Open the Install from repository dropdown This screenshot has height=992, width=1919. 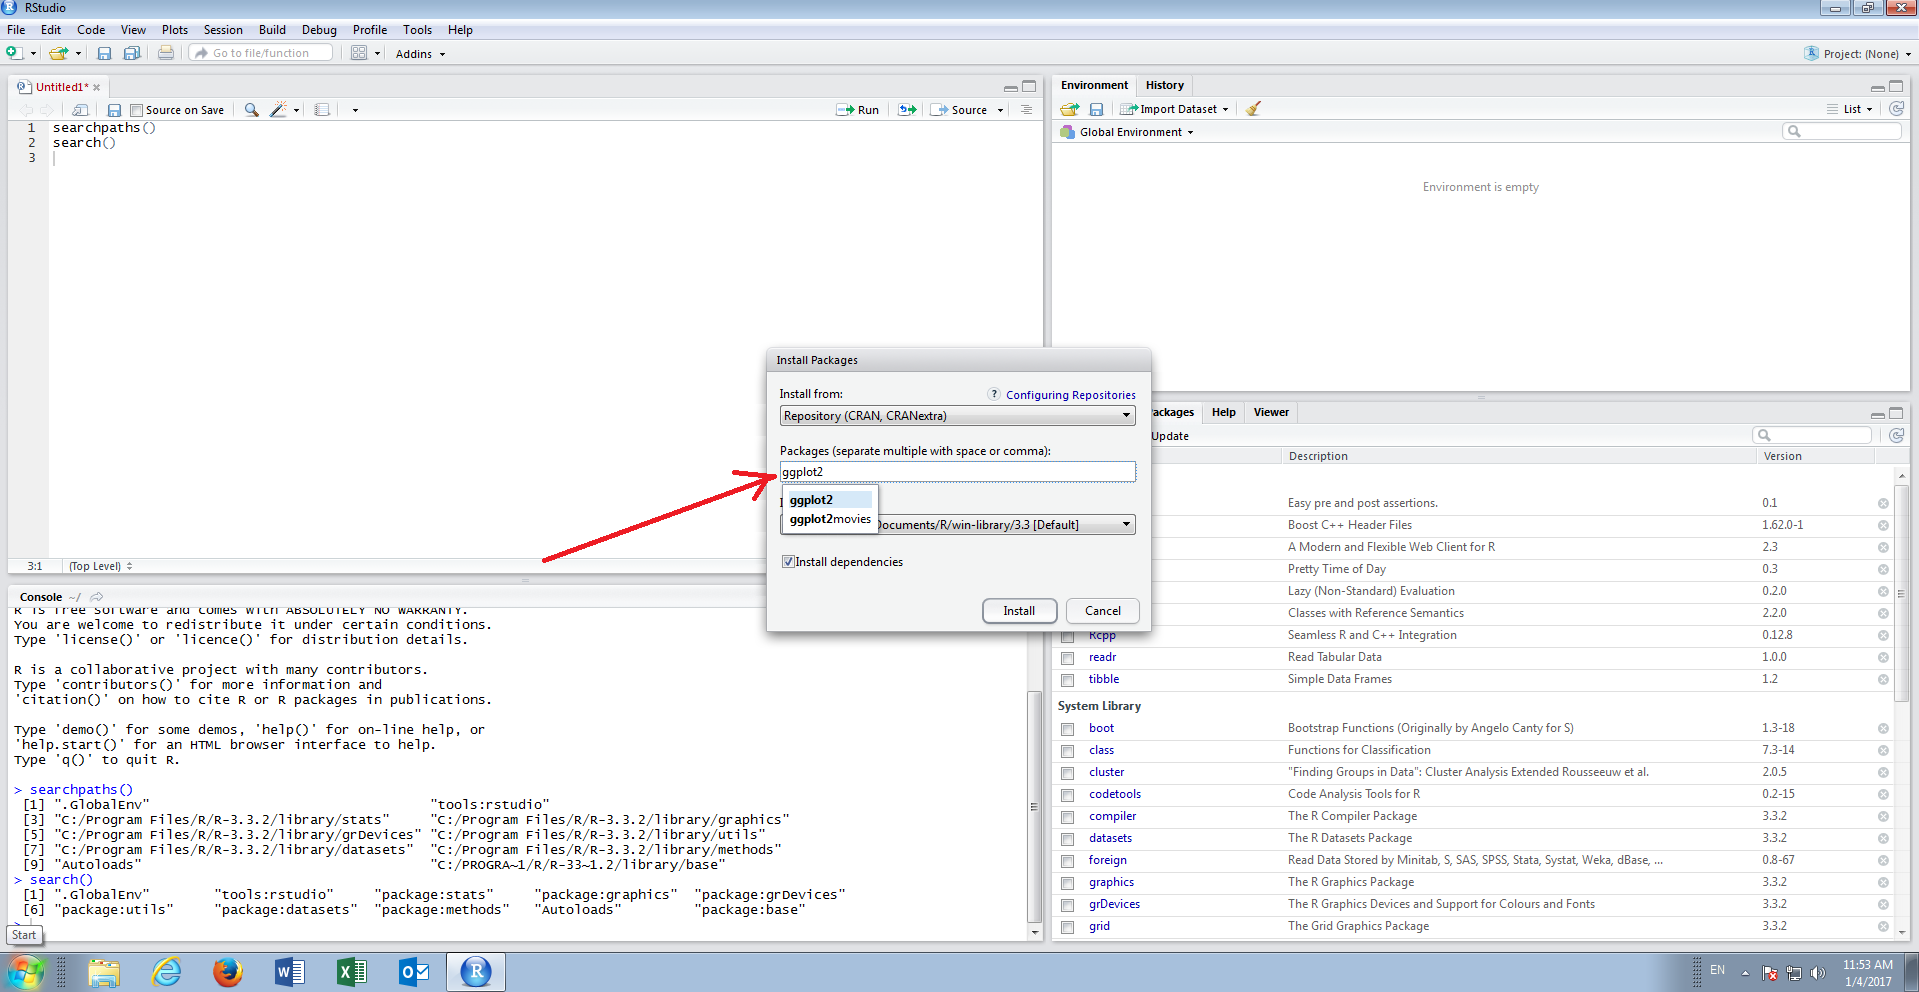coord(958,416)
